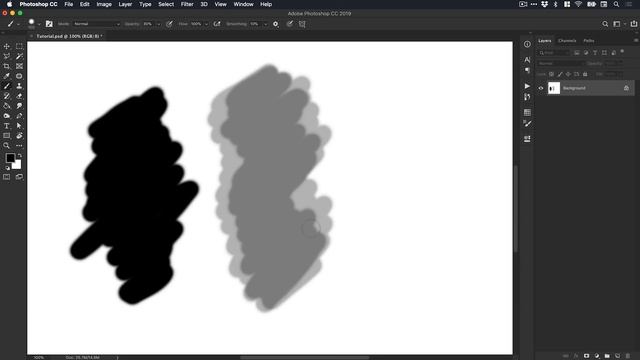Select the Magic Wand tool
The width and height of the screenshot is (640, 360).
pyautogui.click(x=19, y=56)
